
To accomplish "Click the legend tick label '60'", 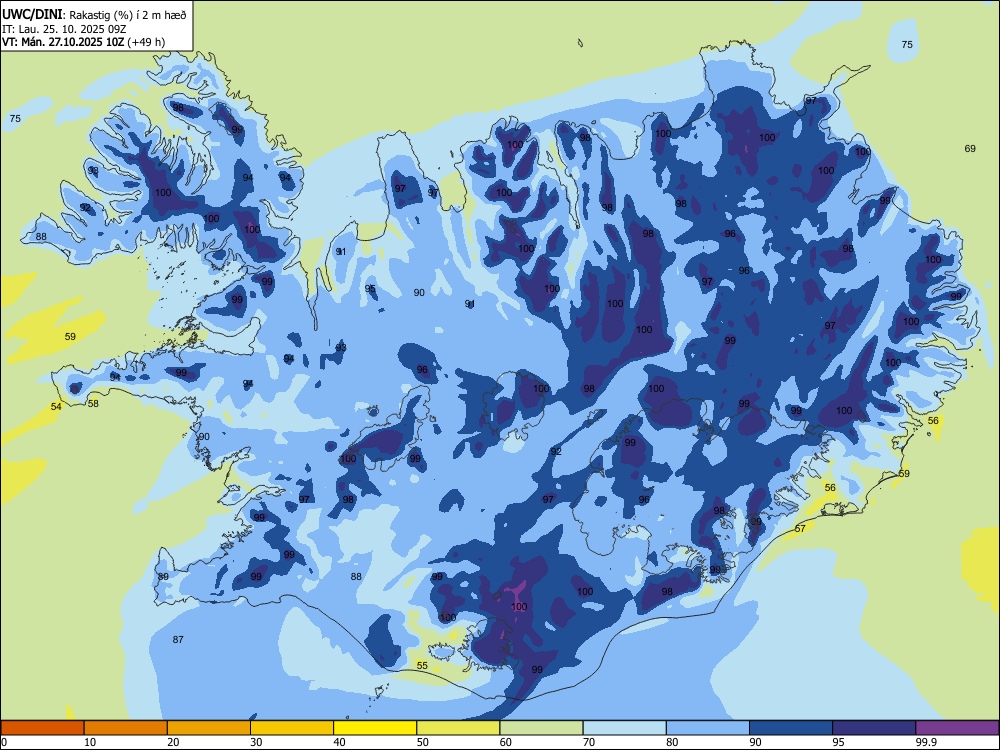I will [x=506, y=742].
